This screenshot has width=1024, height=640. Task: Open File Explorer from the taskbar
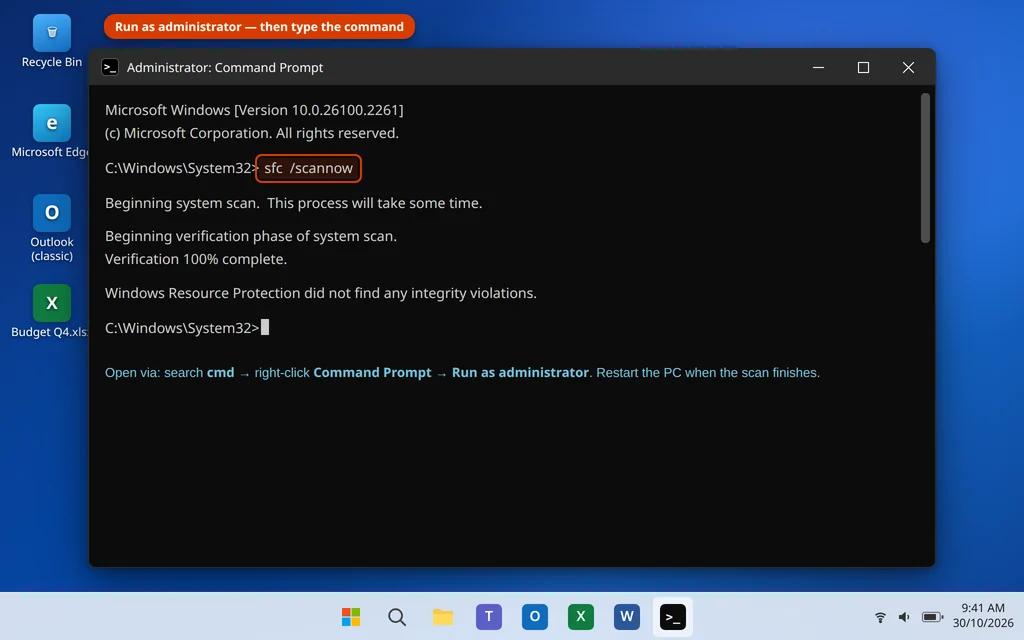(x=443, y=616)
